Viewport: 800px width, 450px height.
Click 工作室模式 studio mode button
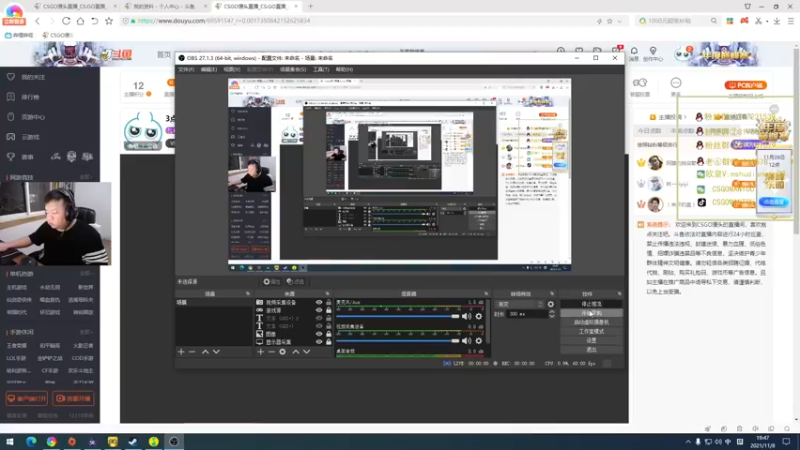coord(591,332)
